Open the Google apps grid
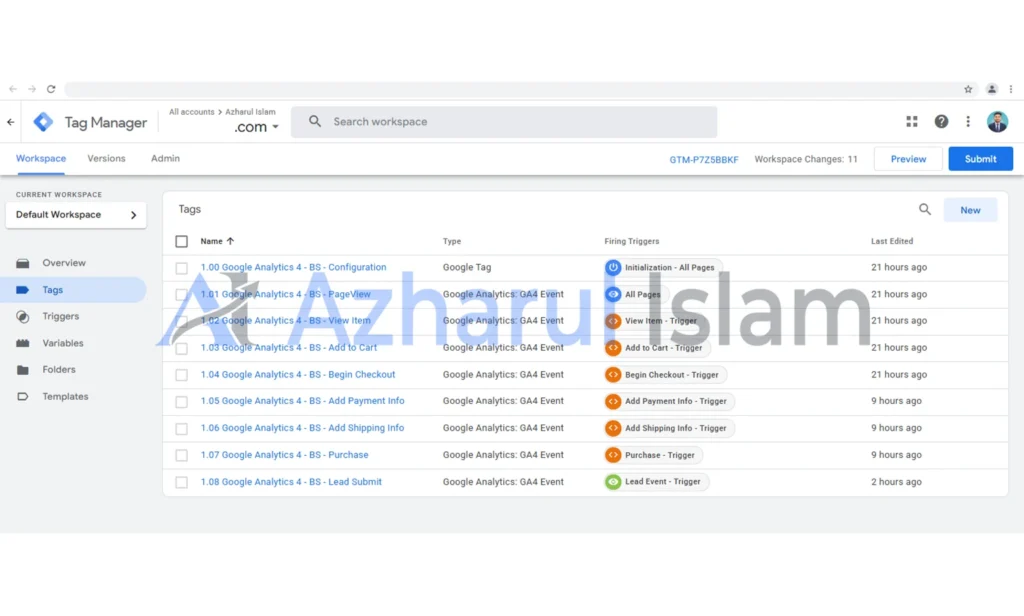Viewport: 1024px width, 616px height. pos(912,122)
